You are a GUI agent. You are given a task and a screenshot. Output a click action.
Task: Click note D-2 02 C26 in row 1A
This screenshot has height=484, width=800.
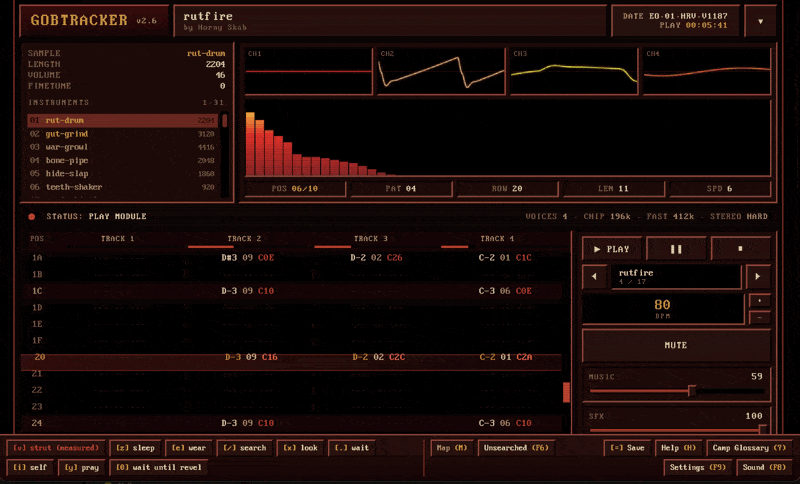376,258
